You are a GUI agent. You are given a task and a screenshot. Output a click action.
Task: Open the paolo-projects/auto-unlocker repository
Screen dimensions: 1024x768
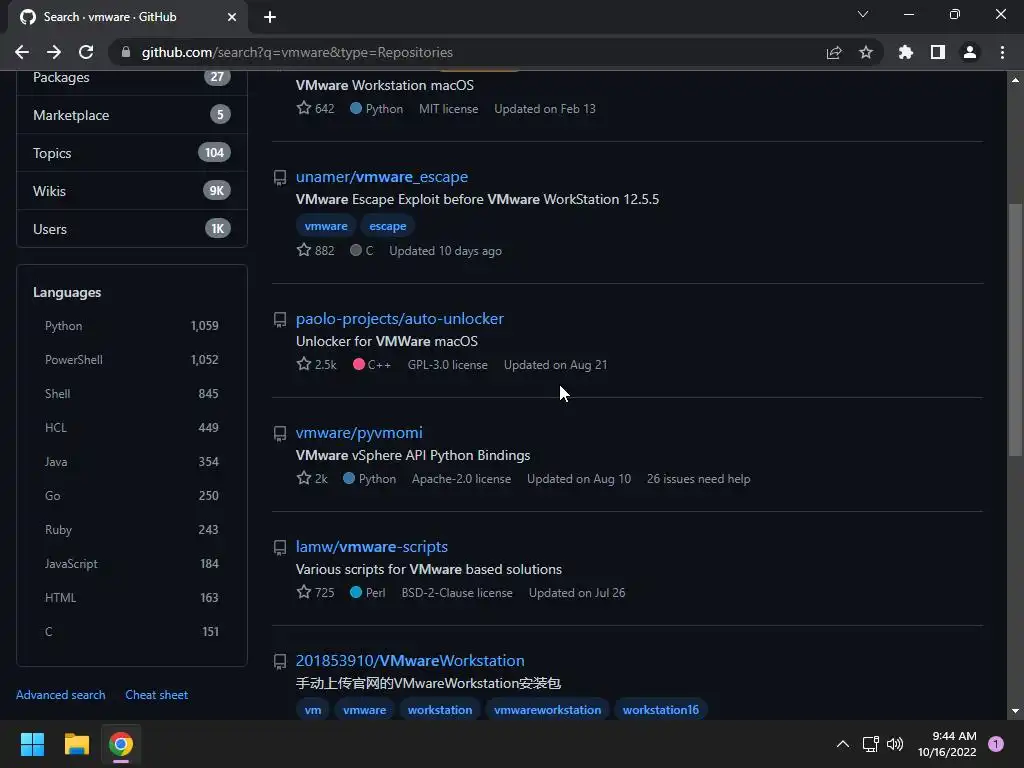tap(400, 319)
